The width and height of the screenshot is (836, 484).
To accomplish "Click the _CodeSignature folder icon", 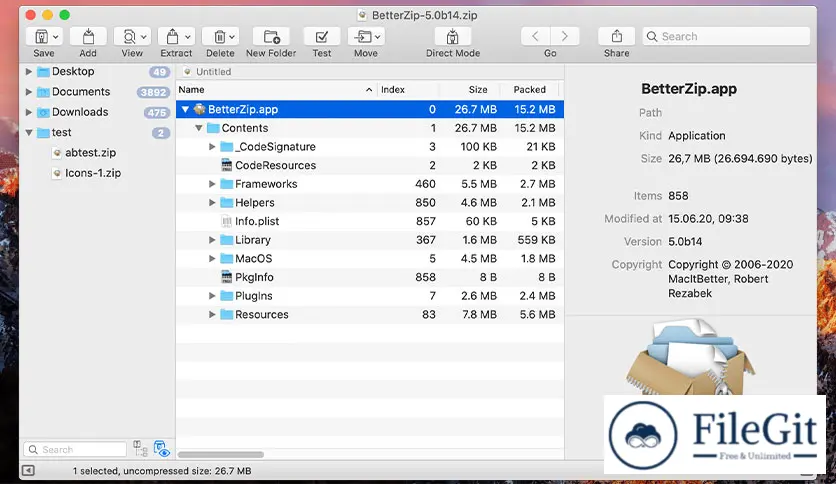I will [227, 147].
